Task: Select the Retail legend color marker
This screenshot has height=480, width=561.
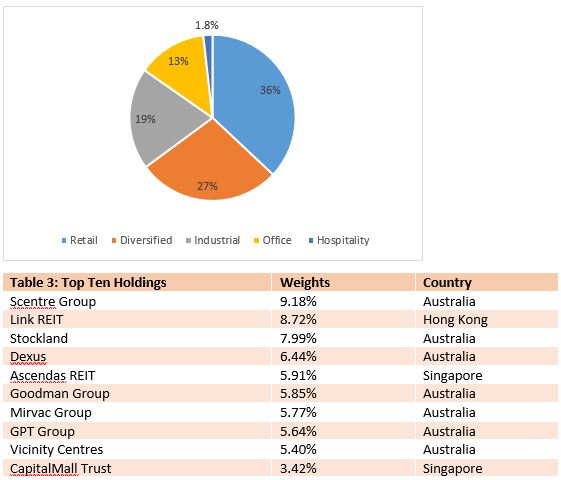Action: click(x=64, y=241)
